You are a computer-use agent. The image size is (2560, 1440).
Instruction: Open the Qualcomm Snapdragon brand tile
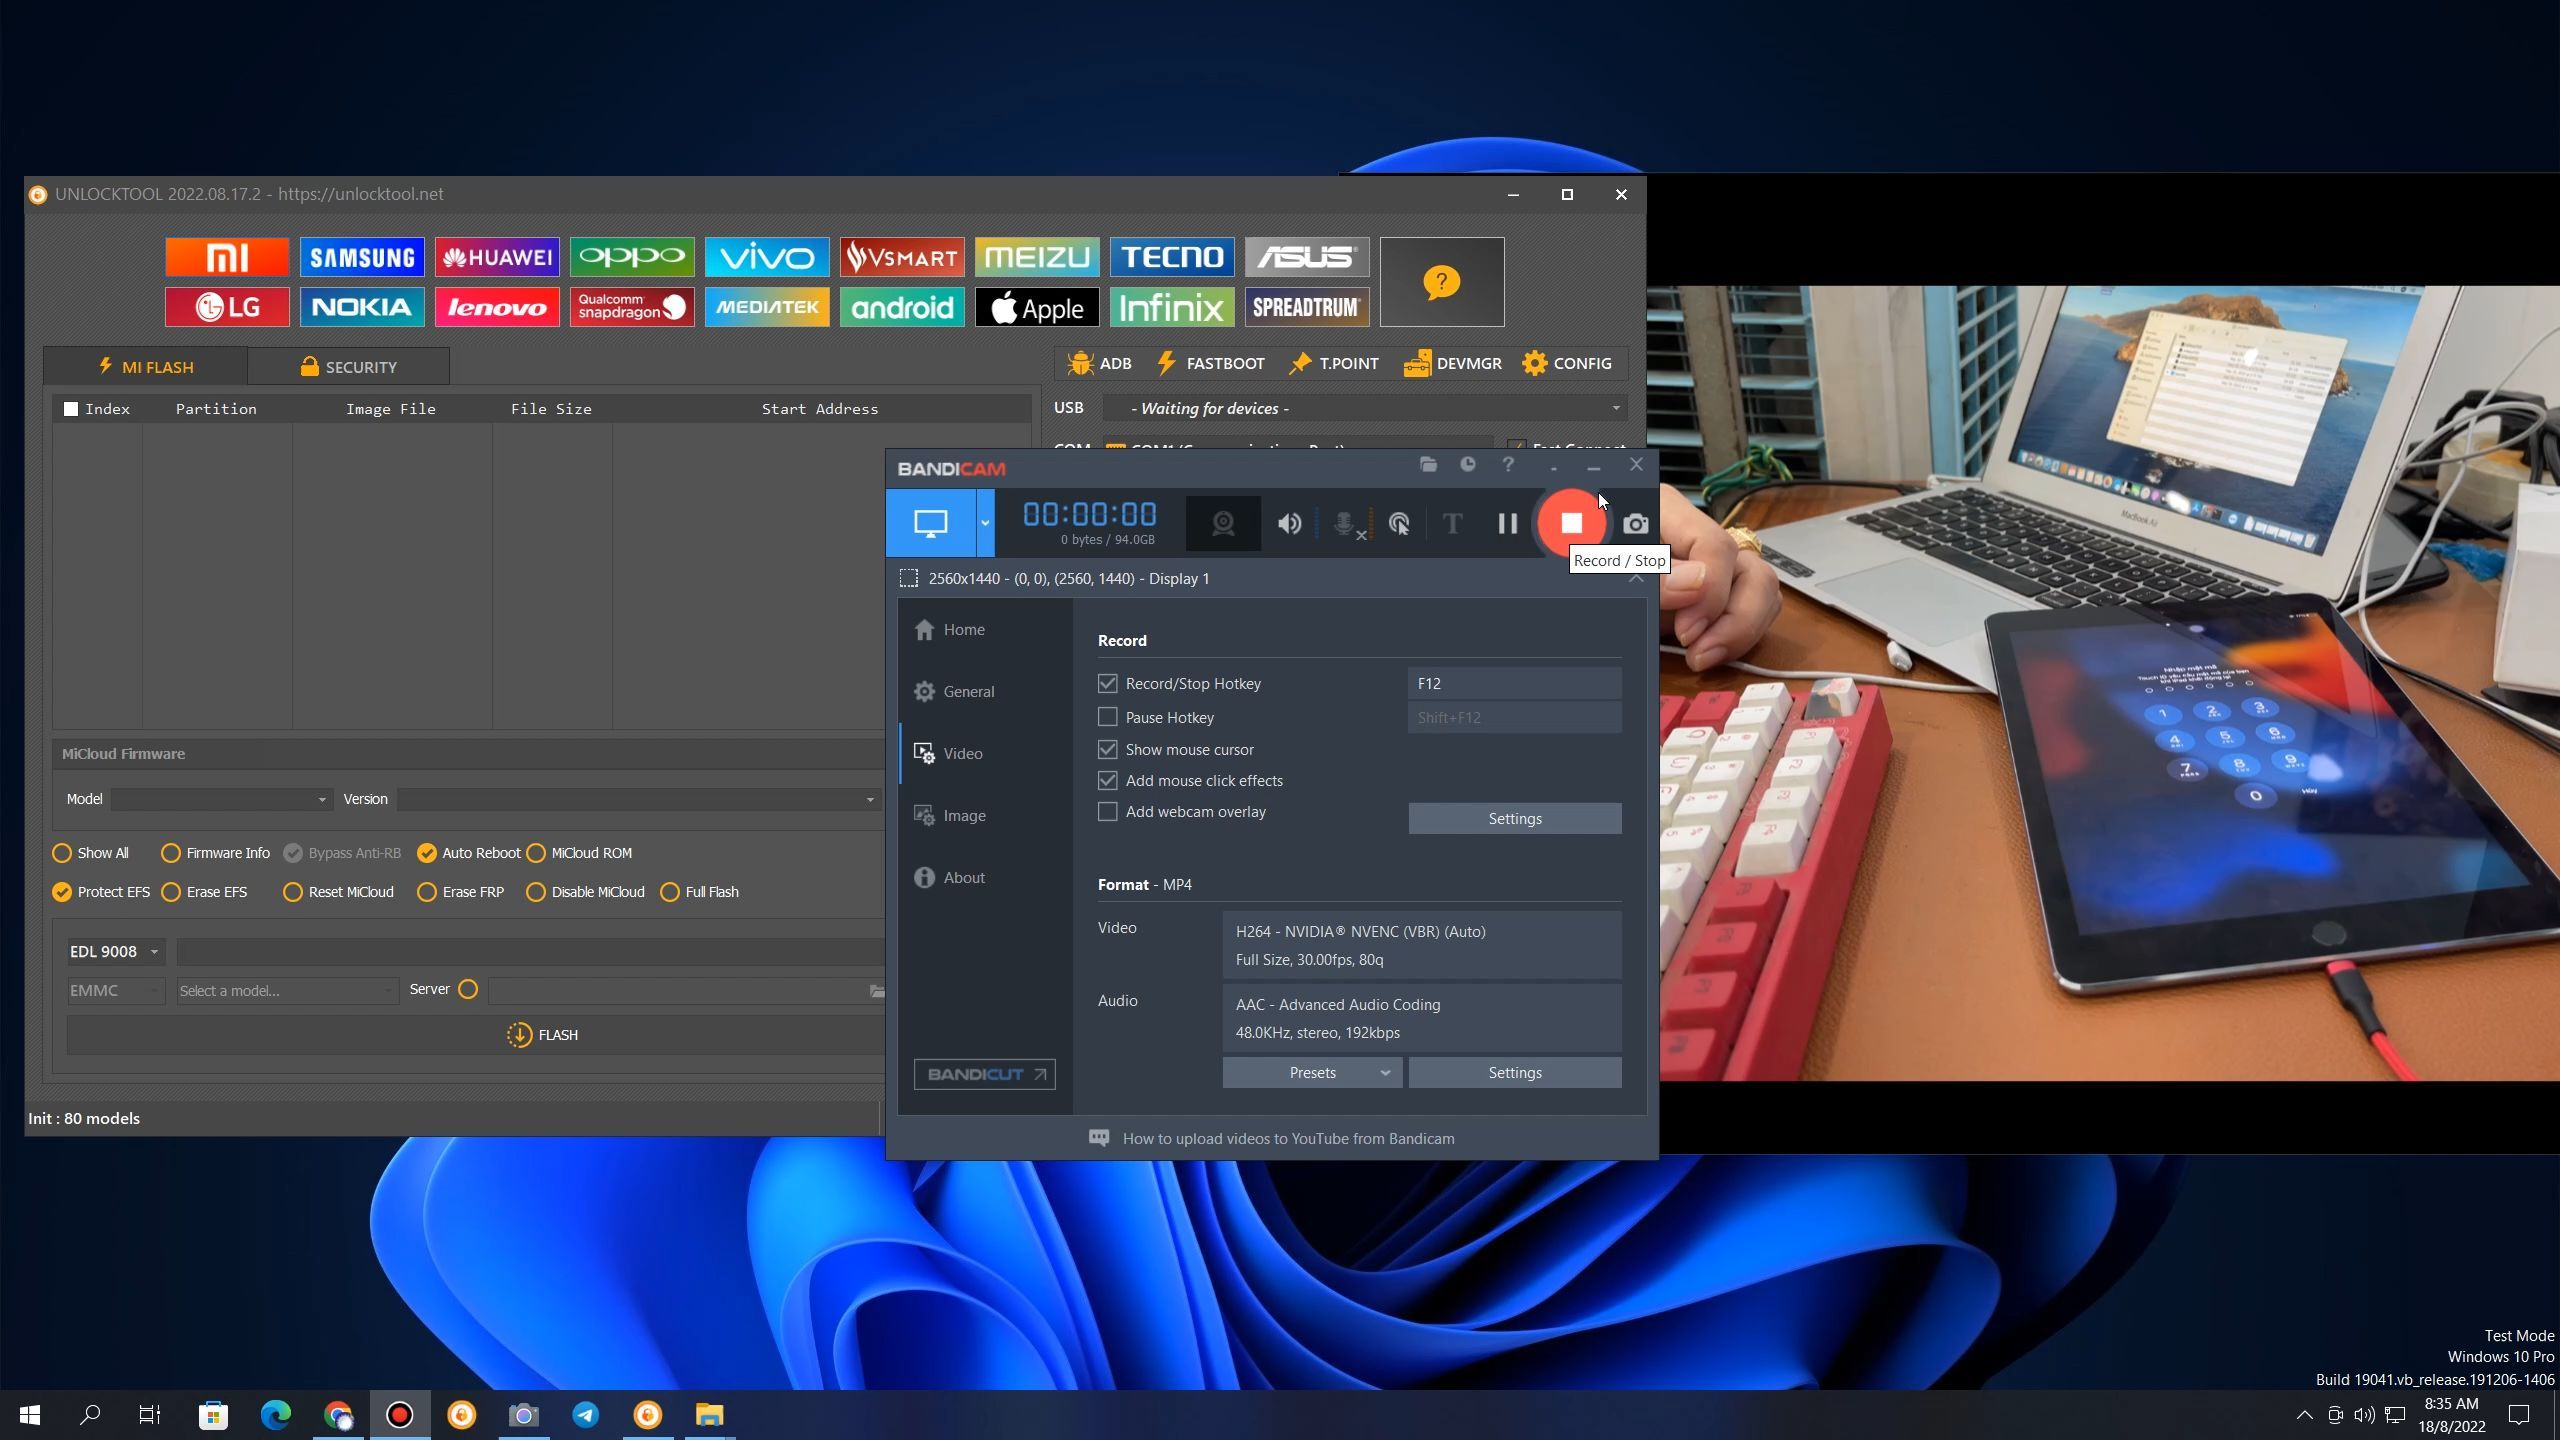[x=632, y=307]
